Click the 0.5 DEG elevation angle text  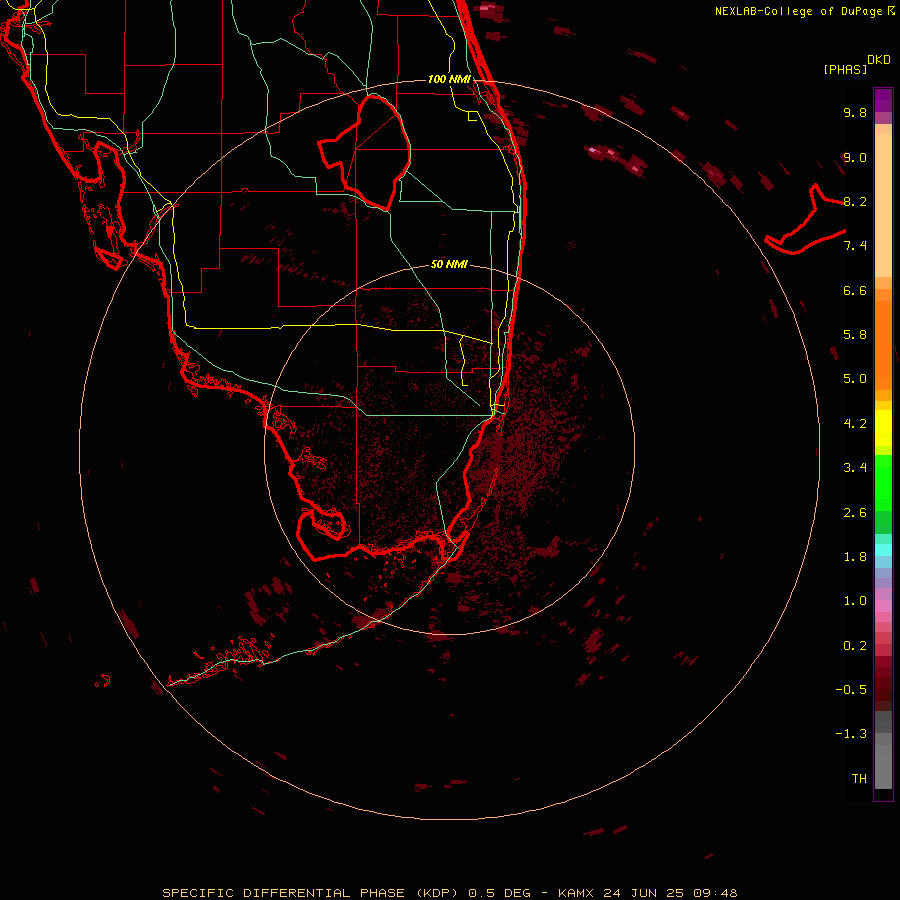499,893
